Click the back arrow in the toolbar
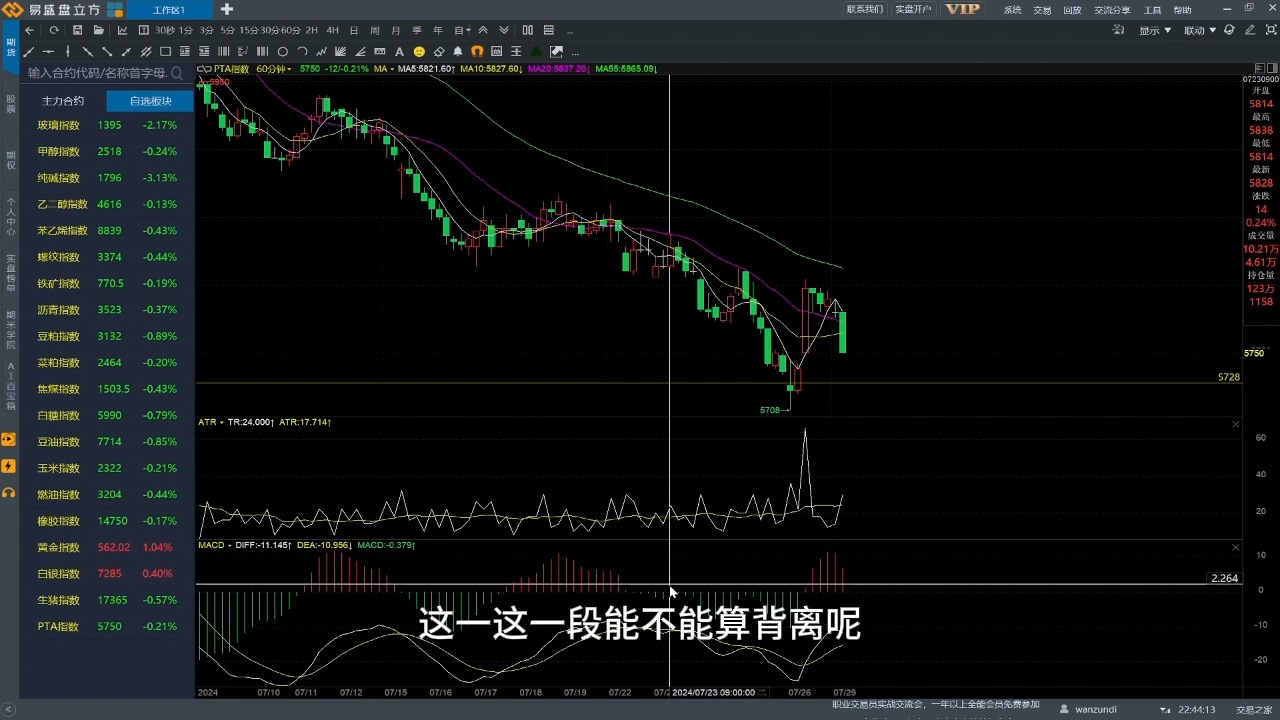The image size is (1280, 720). (x=29, y=30)
